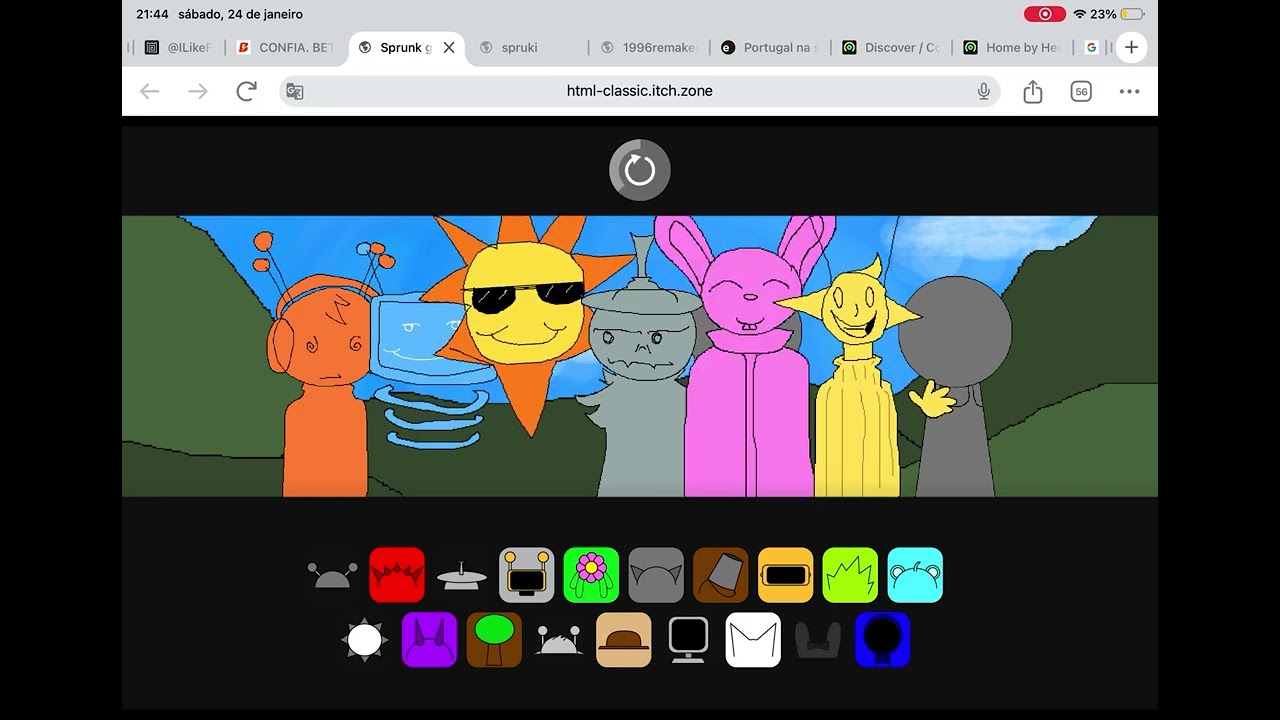Go forward in browser history

198,91
